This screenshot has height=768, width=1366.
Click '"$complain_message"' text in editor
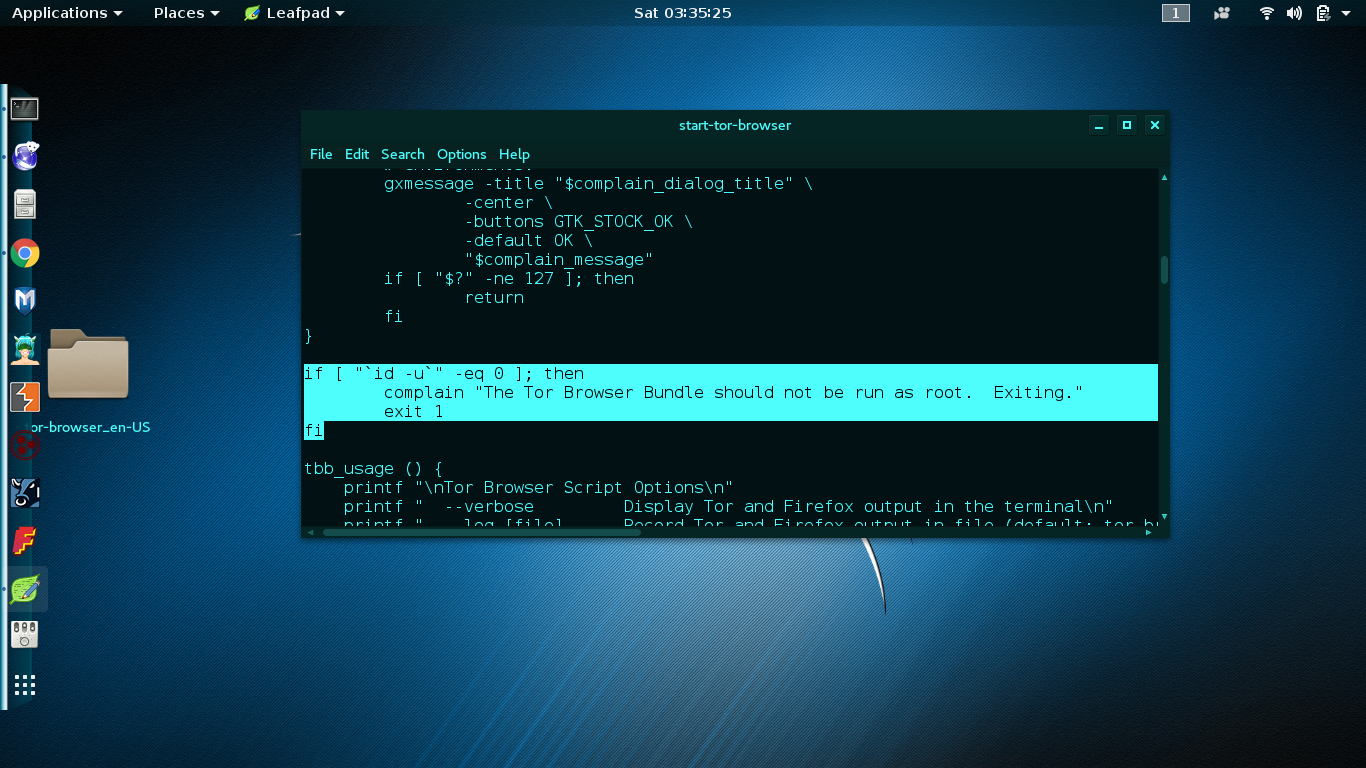[559, 259]
